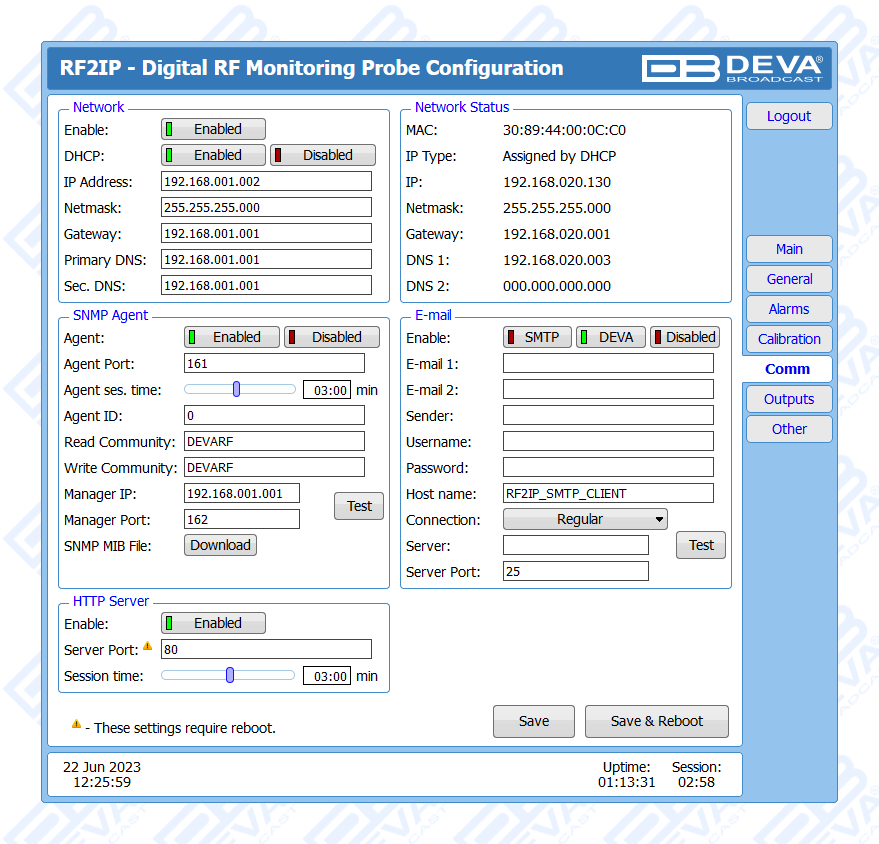Click the Logout button
The width and height of the screenshot is (879, 844).
pos(789,116)
